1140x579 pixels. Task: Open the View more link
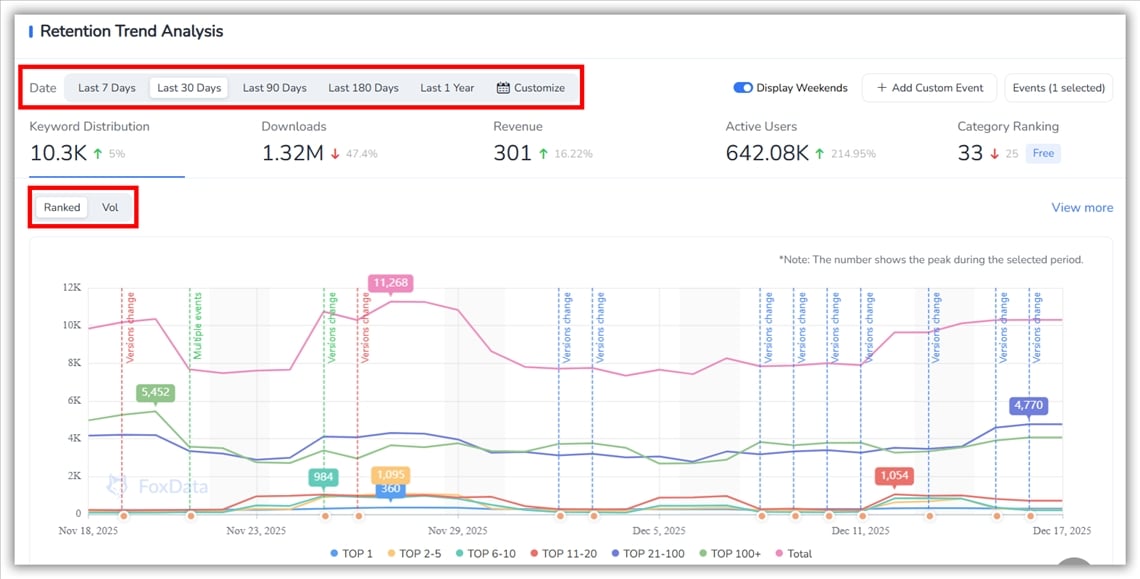click(x=1081, y=208)
